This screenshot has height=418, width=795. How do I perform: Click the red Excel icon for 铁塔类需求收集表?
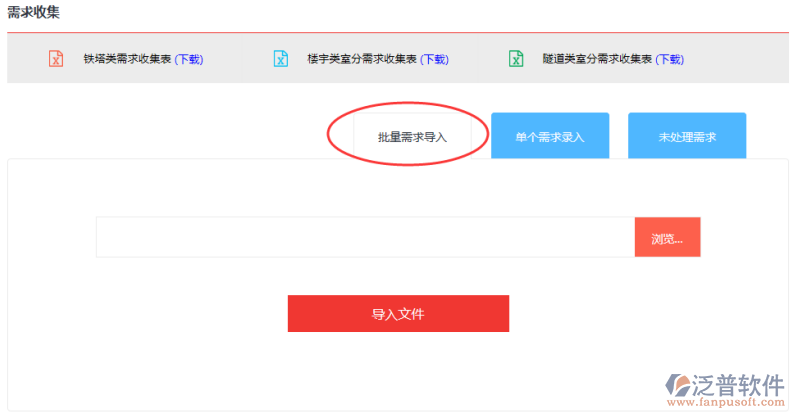tap(56, 59)
